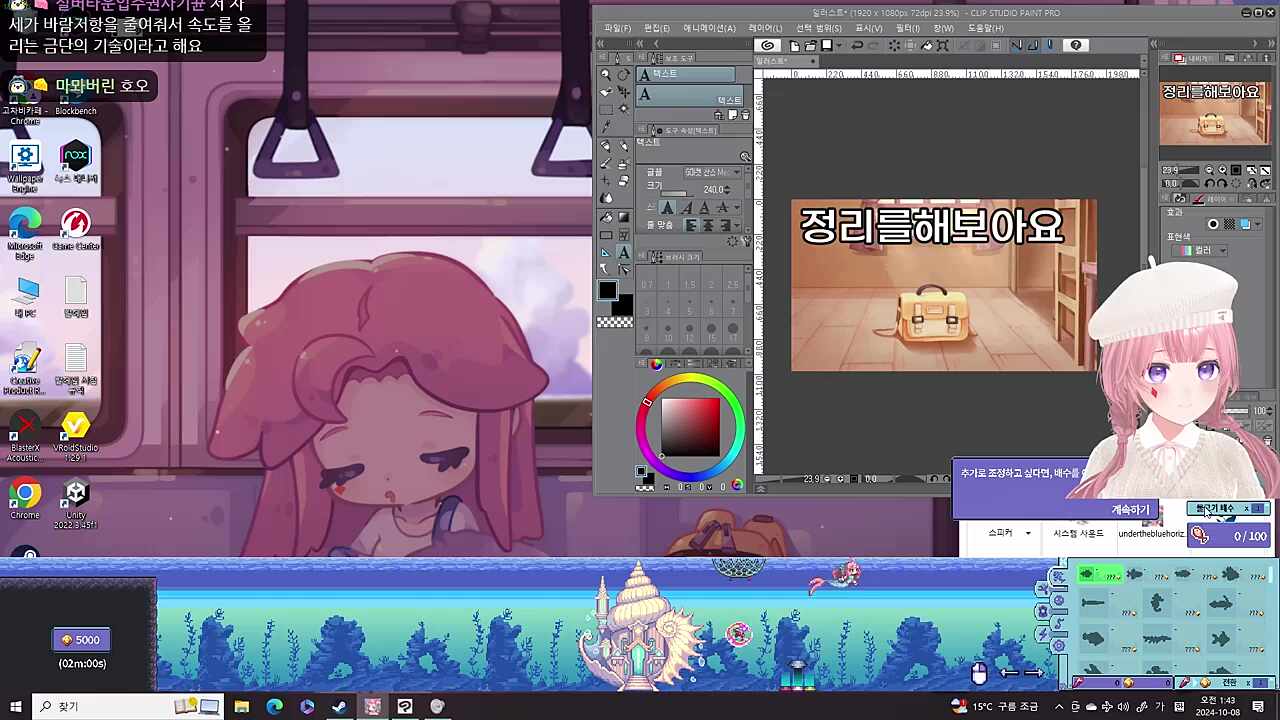Select the pencil tool
Screen dimensions: 1280x720
pos(624,145)
